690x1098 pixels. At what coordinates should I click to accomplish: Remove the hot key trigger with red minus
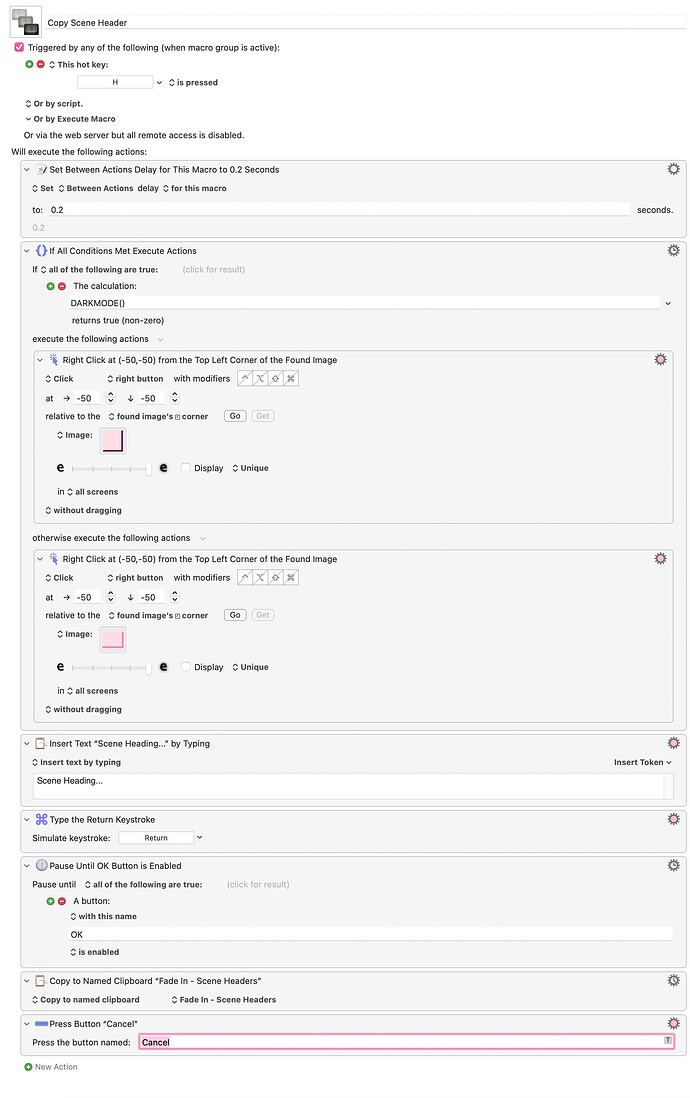41,64
